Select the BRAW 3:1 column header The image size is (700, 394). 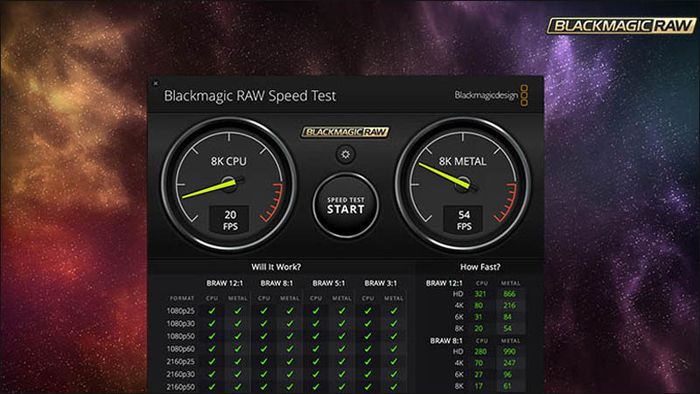pos(380,283)
